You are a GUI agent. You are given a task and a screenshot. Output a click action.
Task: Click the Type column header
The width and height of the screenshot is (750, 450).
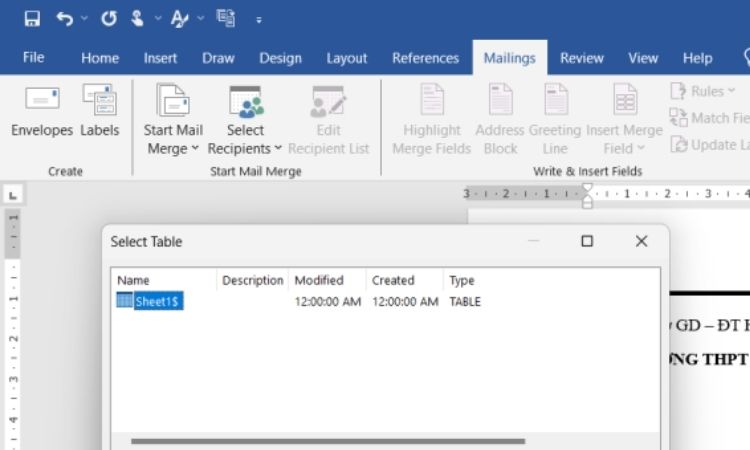pyautogui.click(x=462, y=280)
